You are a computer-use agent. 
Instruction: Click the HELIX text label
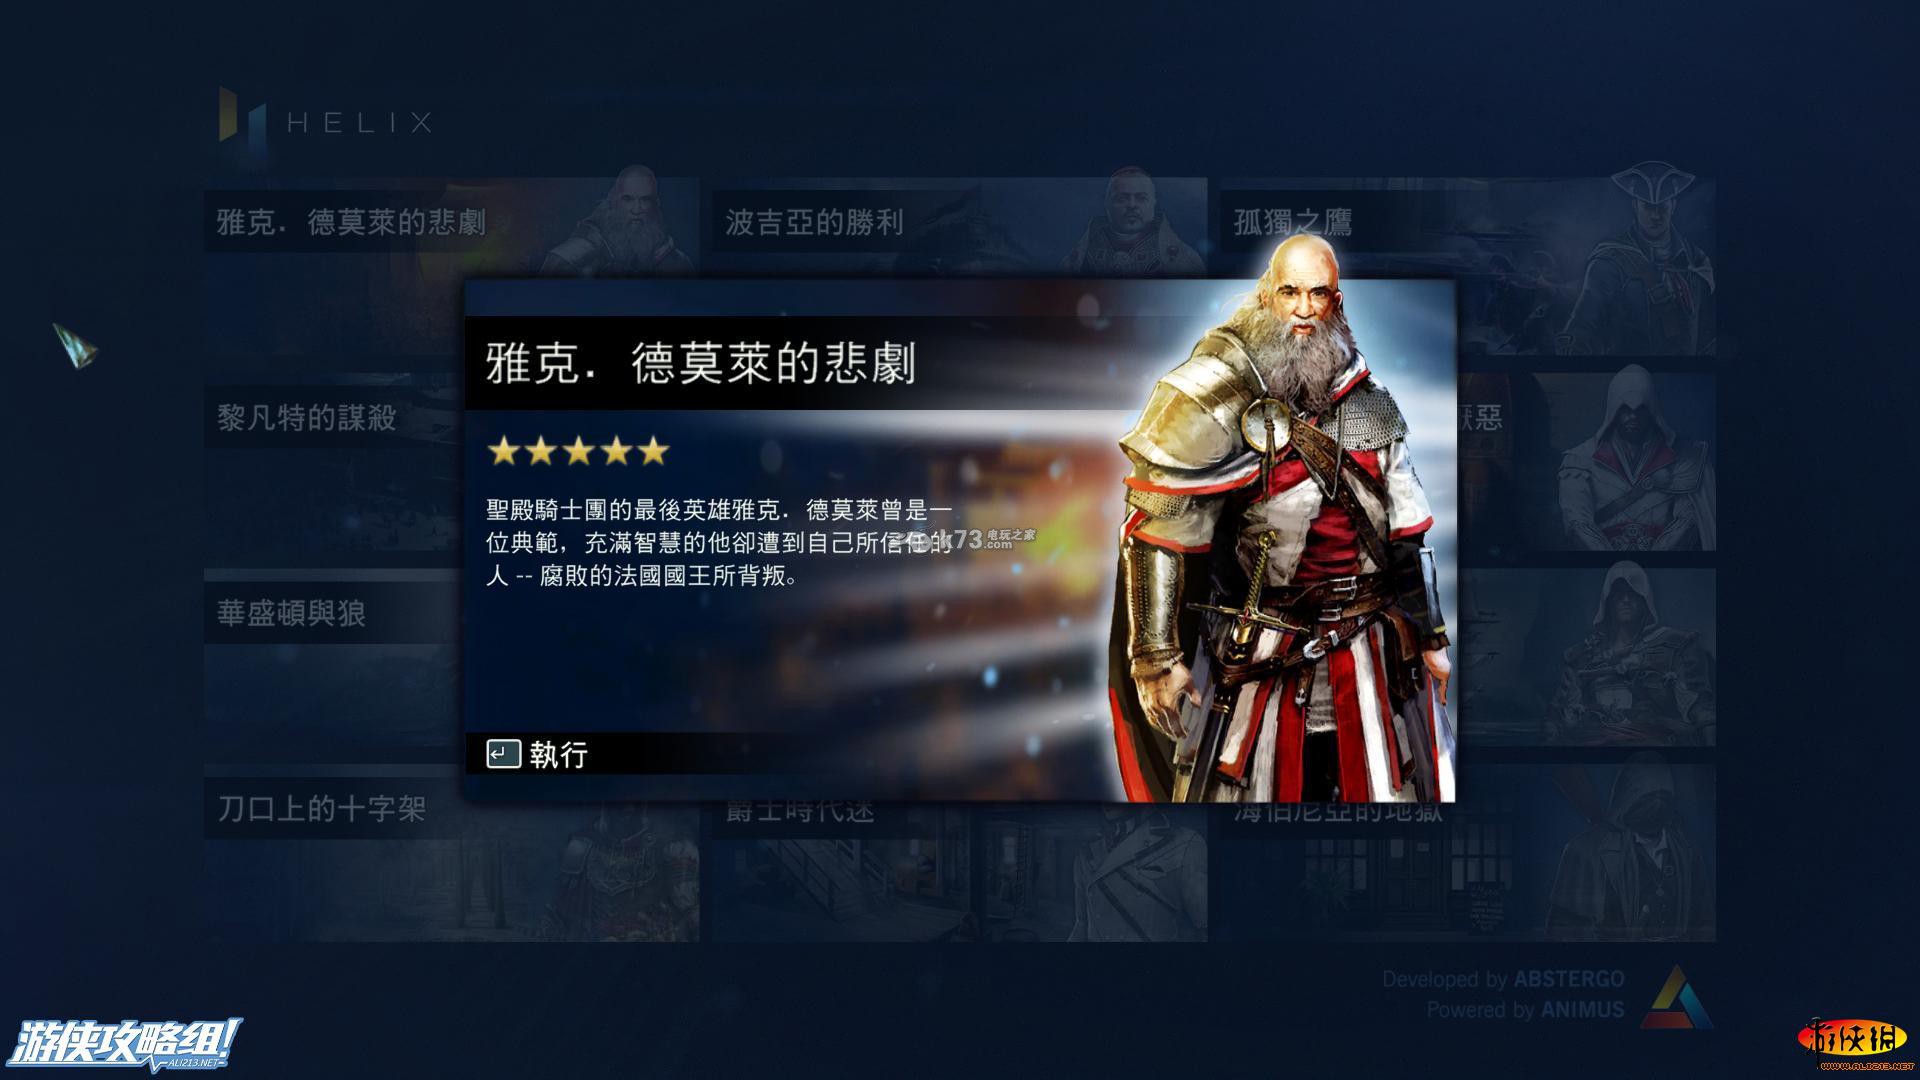click(x=360, y=123)
